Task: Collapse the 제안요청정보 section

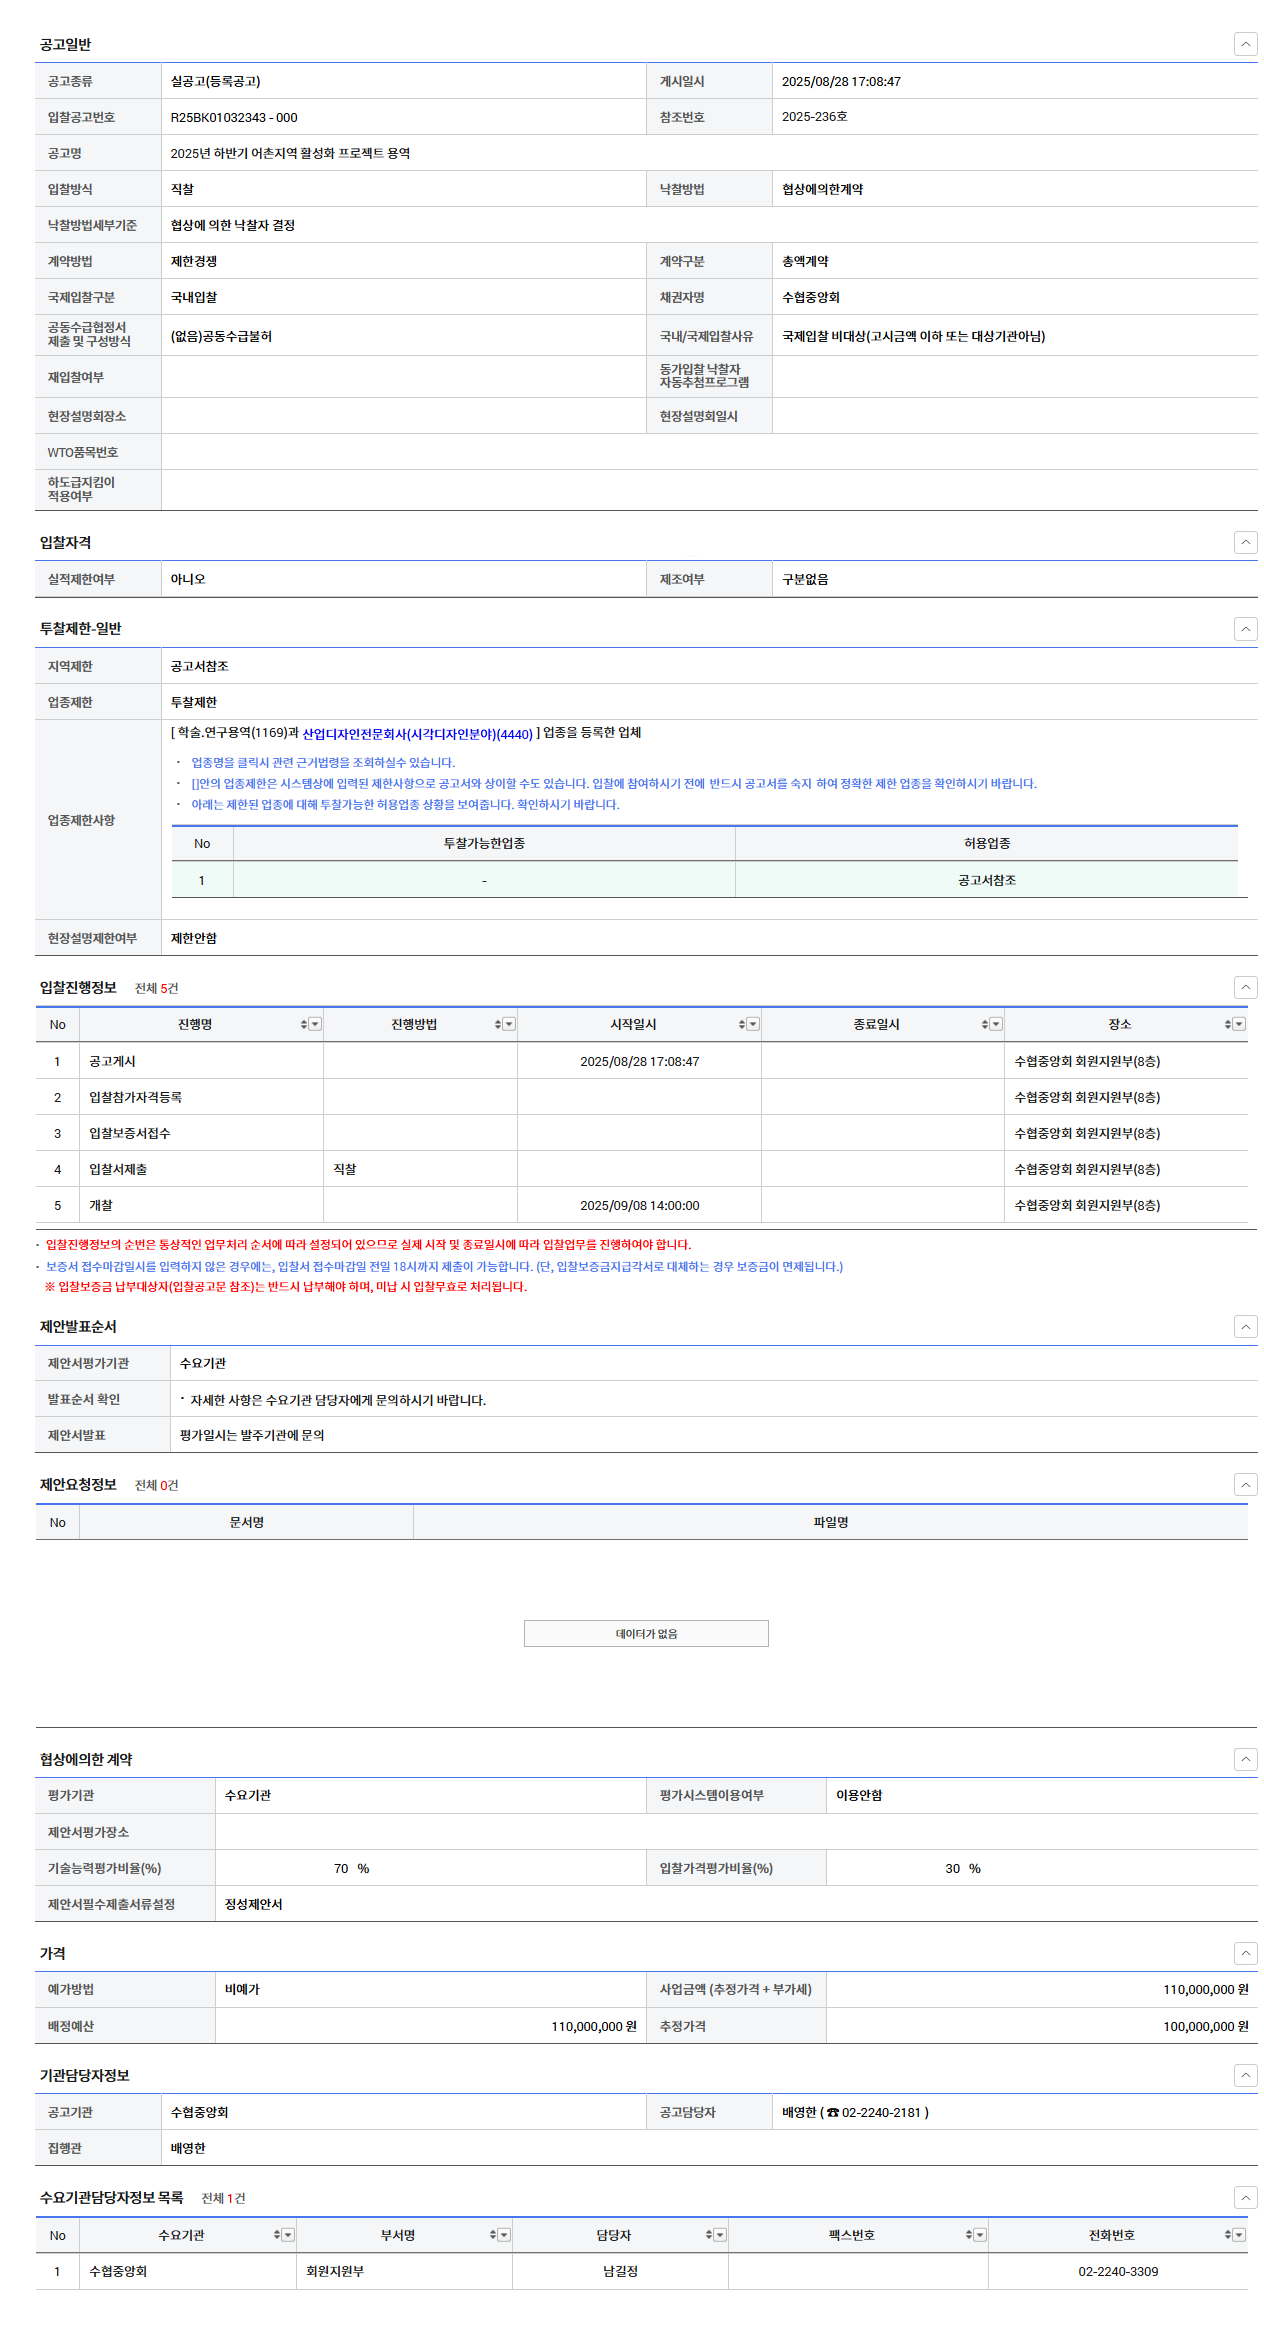Action: click(1245, 1484)
